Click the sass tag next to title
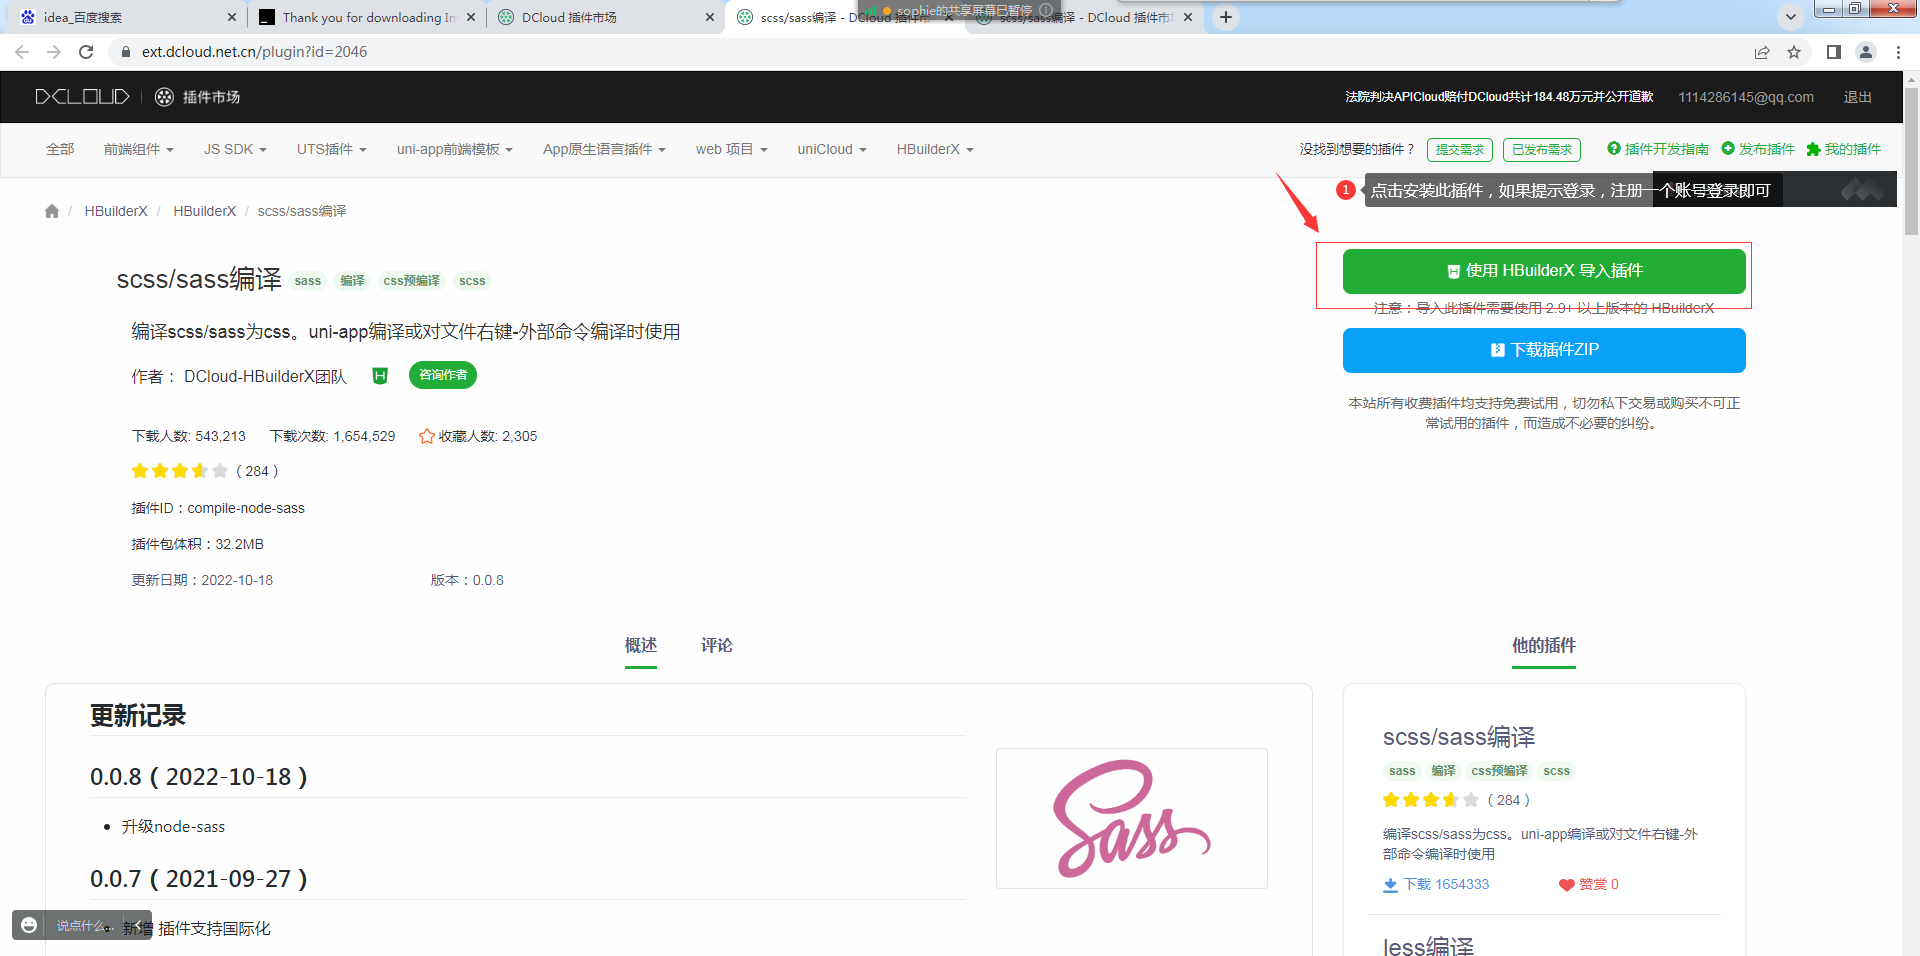Image resolution: width=1920 pixels, height=956 pixels. tap(308, 281)
